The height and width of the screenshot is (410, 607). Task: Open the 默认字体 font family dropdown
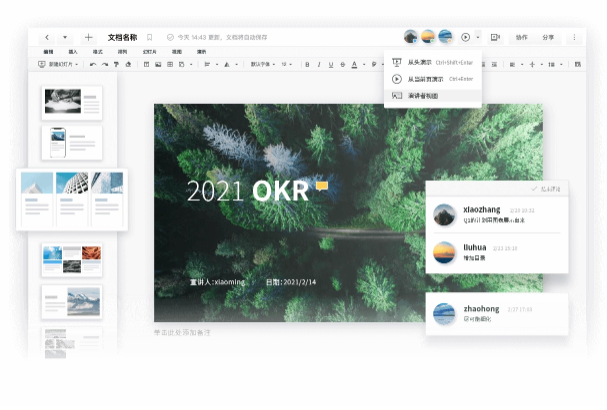262,64
